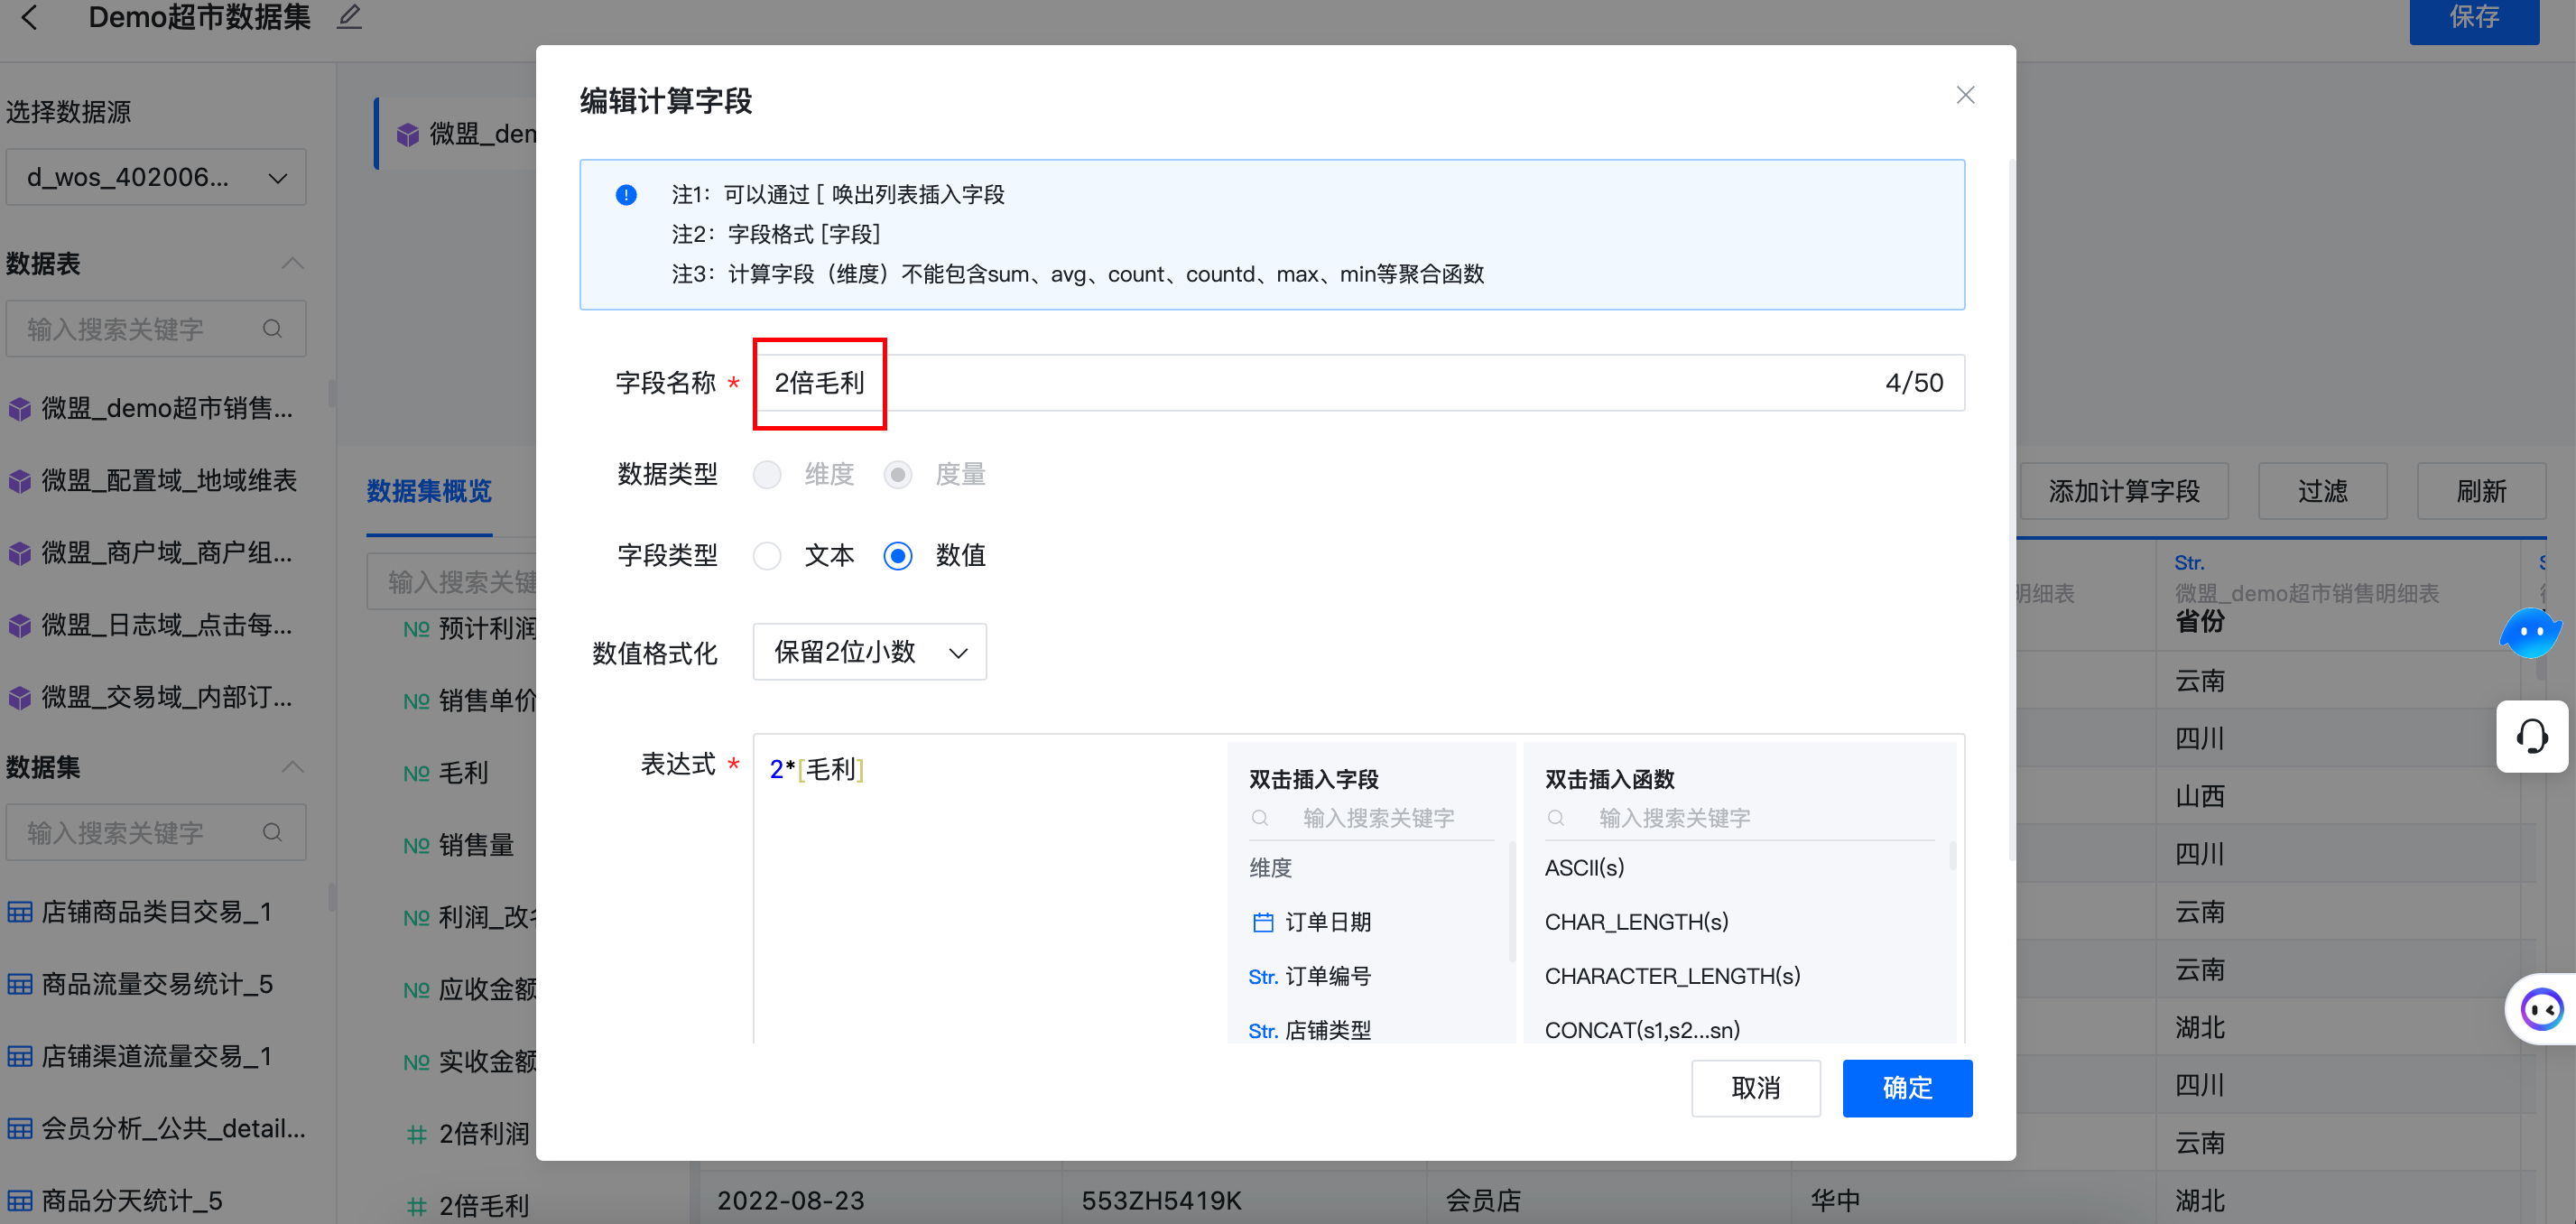Select cube icon for 微盟_日志域_点击每

(20, 626)
